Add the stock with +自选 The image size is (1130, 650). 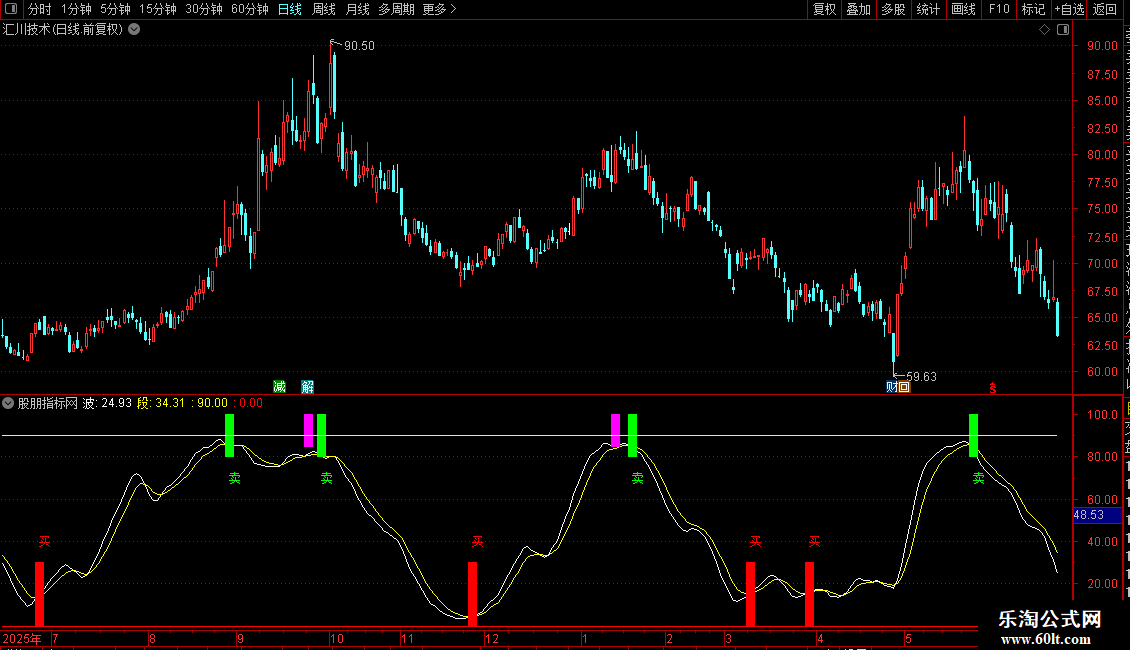(1069, 9)
